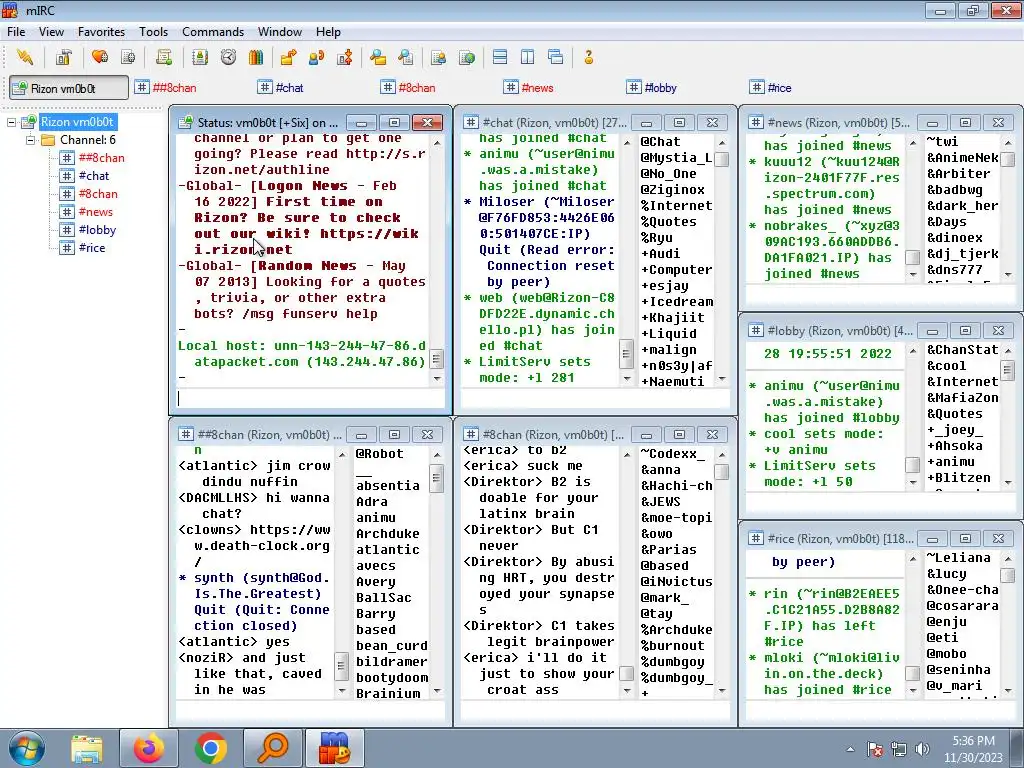The image size is (1024, 768).
Task: Click scroll-down arrow of #rice nick list
Action: click(1008, 690)
